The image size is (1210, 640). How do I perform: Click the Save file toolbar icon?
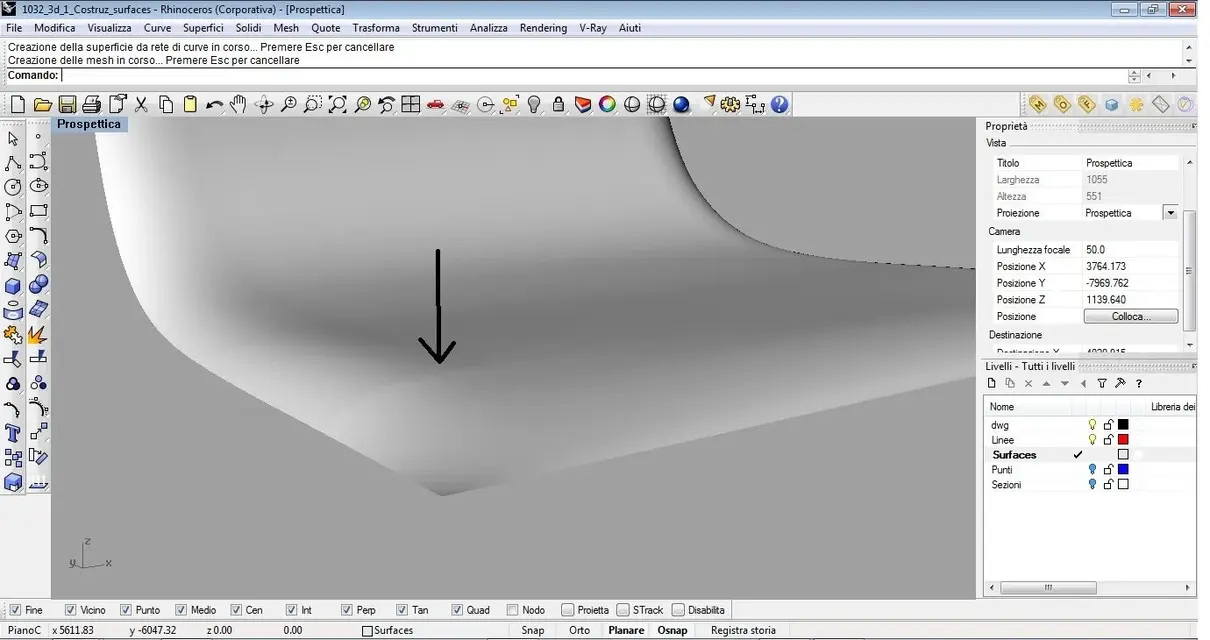[x=67, y=104]
